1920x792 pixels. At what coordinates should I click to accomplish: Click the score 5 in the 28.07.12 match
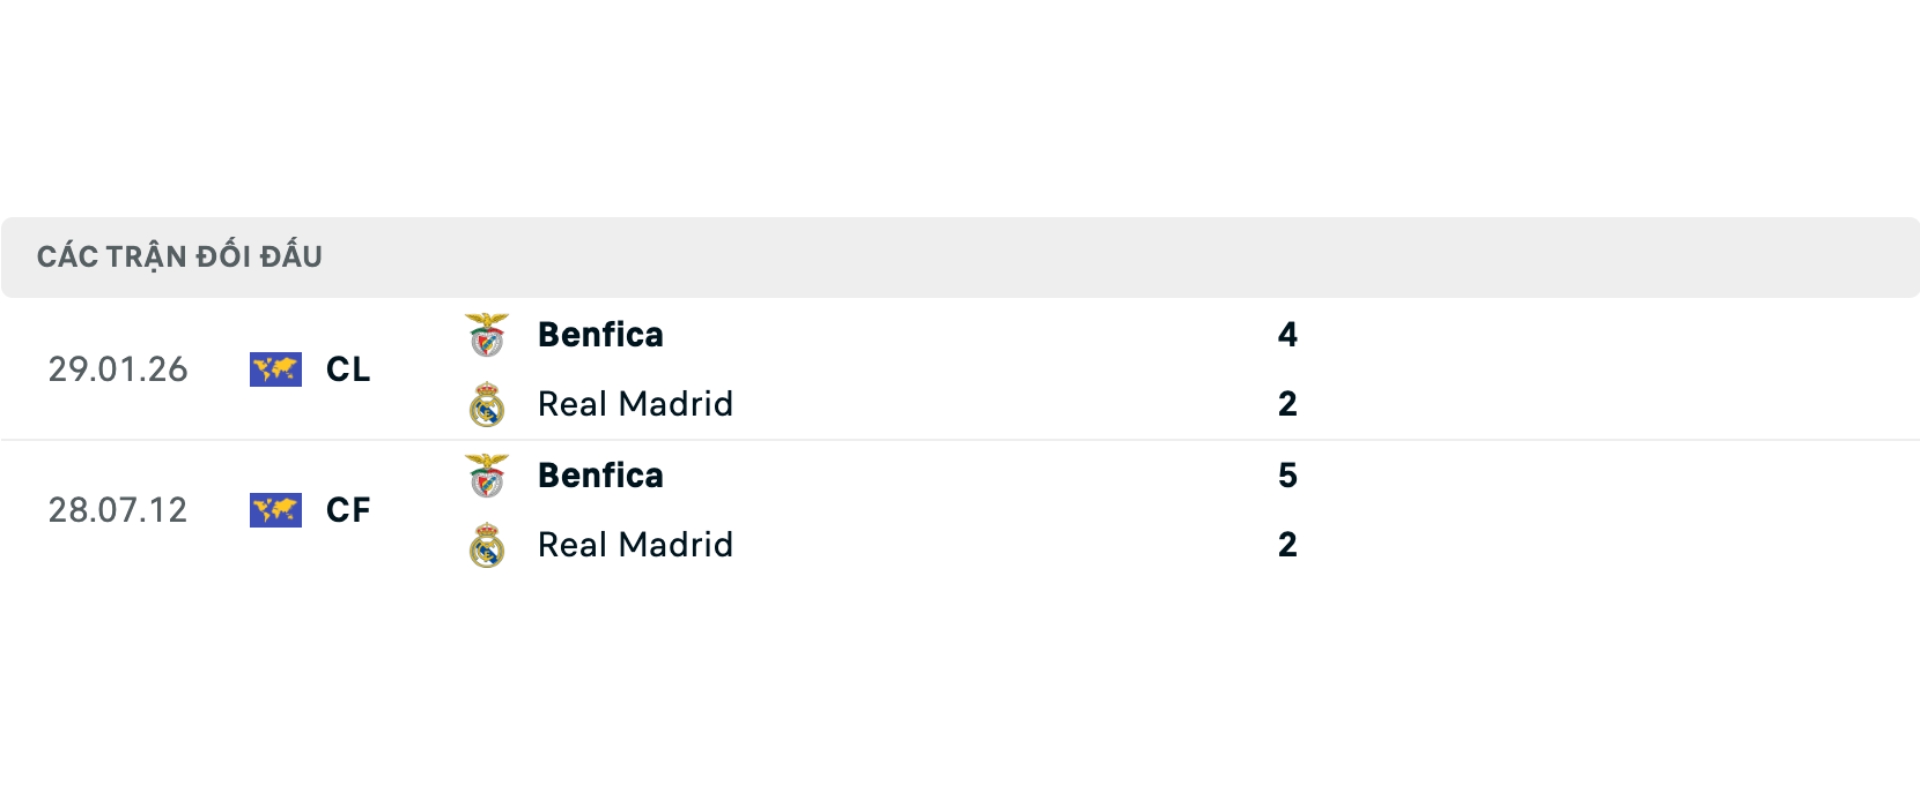(x=1290, y=475)
